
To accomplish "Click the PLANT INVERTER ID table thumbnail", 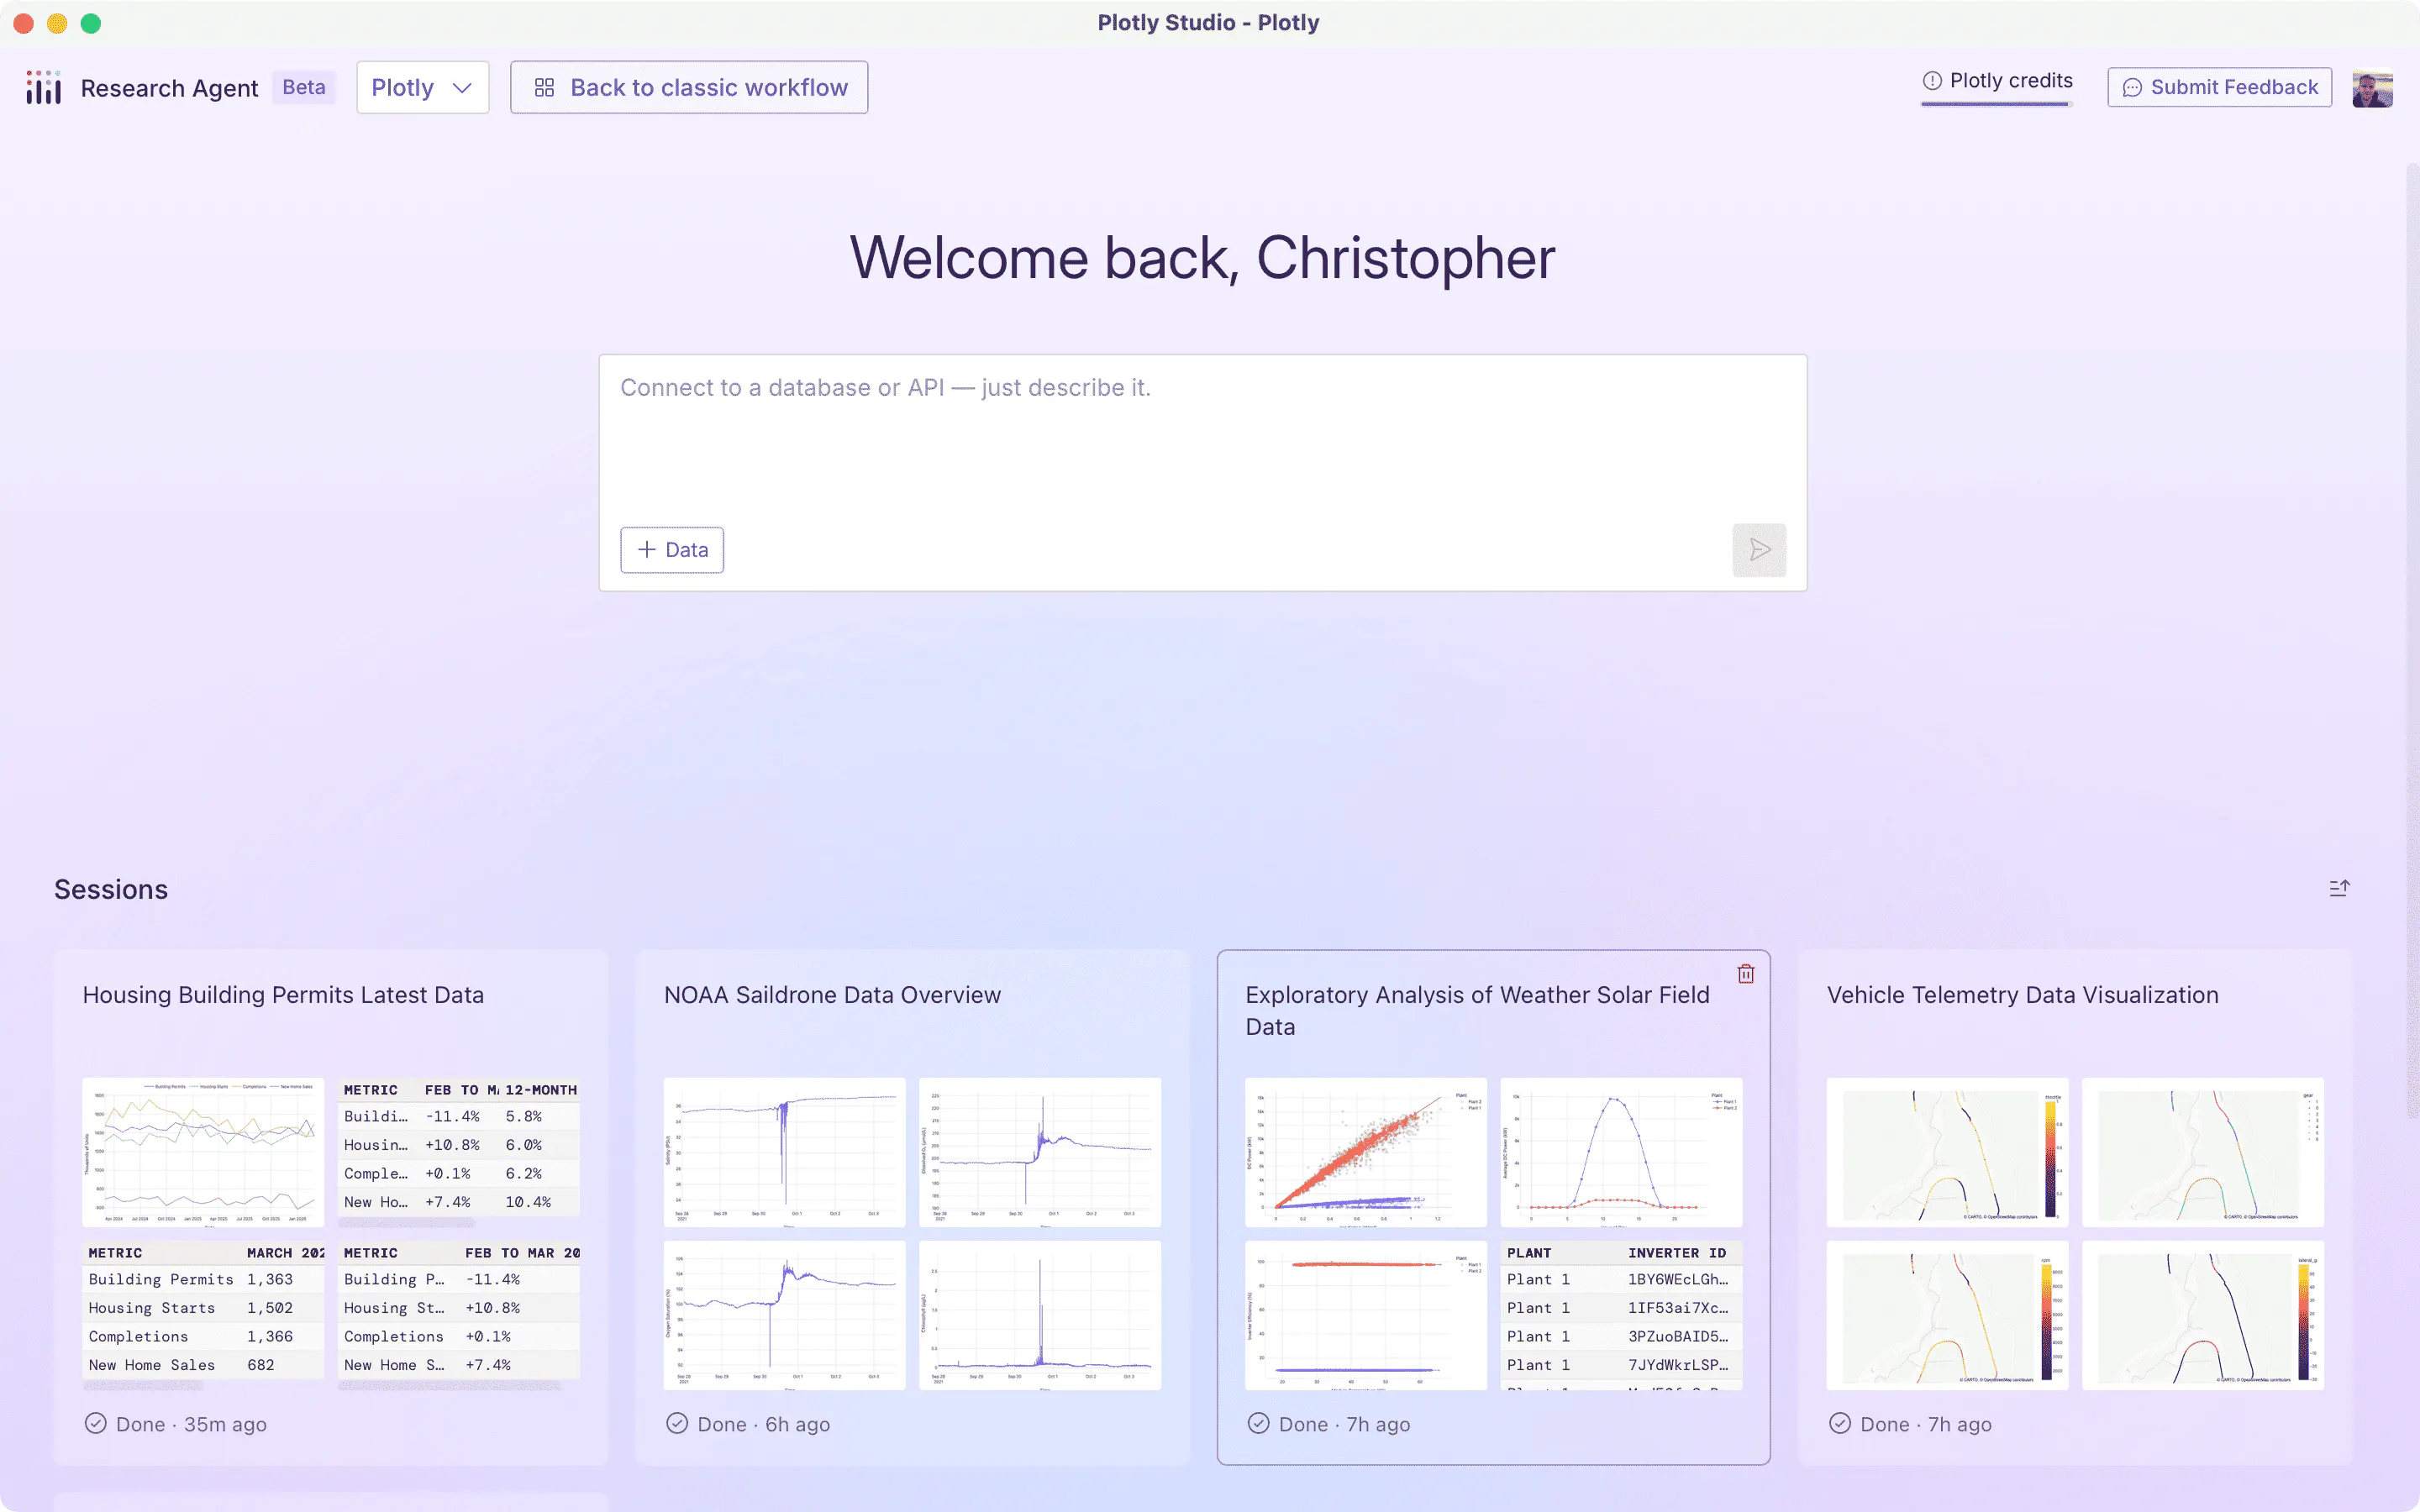I will (1621, 1315).
